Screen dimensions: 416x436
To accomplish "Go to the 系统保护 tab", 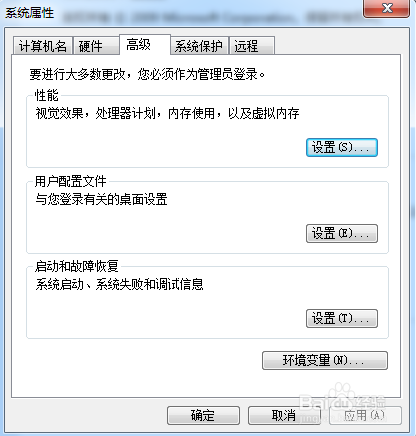I will 199,46.
